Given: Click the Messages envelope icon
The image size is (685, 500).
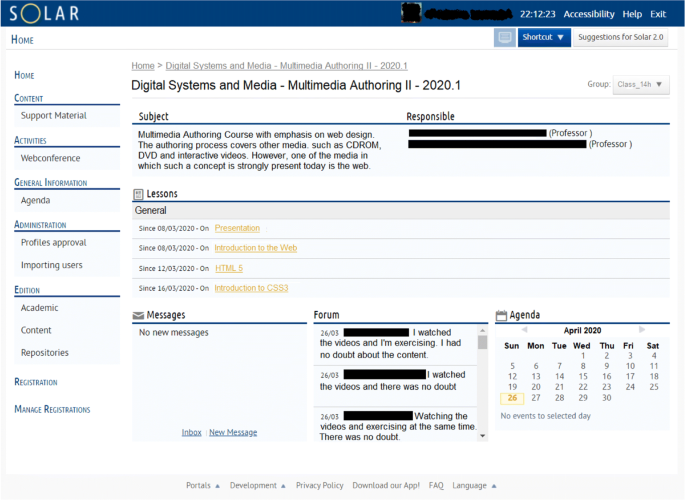Looking at the screenshot, I should coord(138,315).
